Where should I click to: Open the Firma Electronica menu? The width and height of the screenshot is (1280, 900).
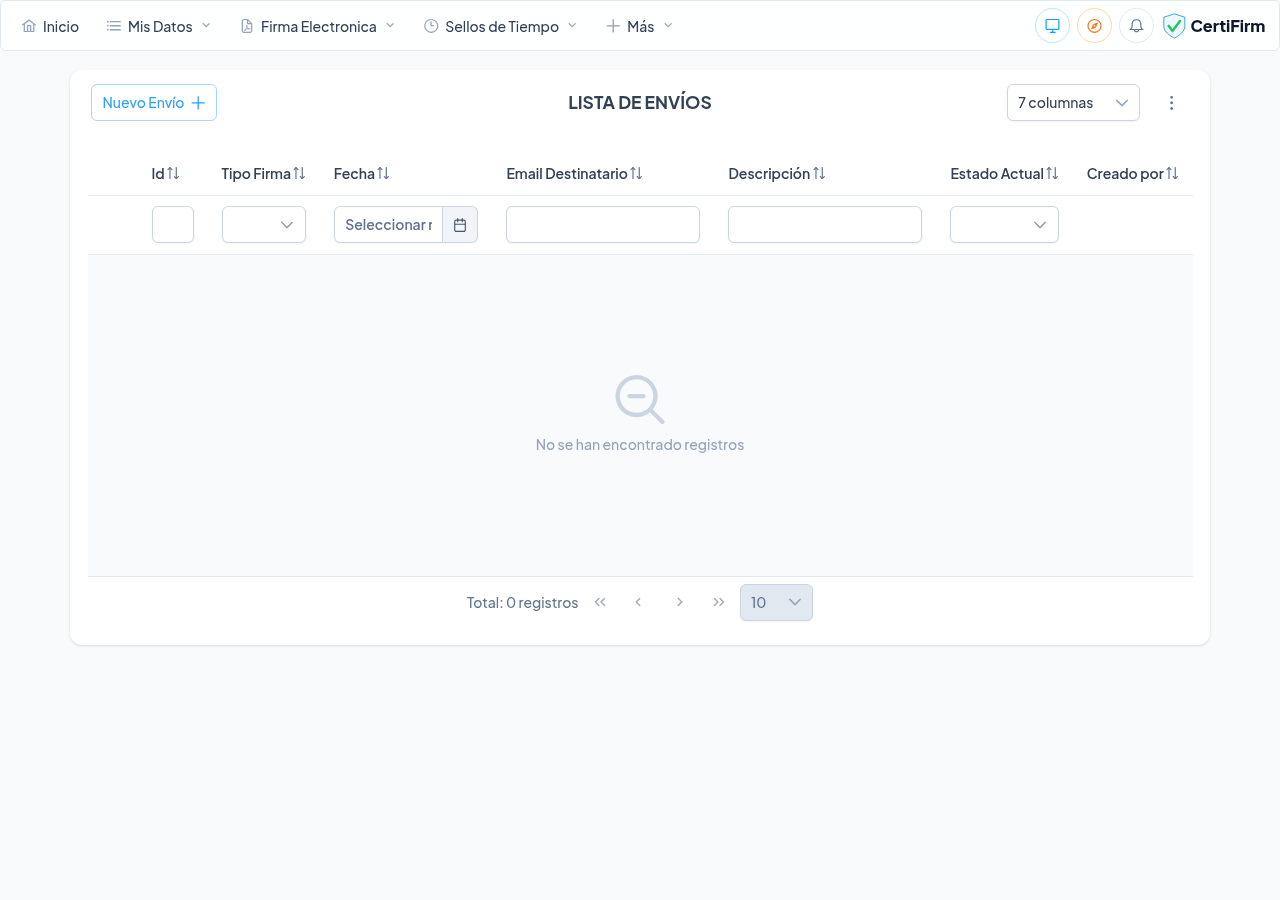click(318, 26)
